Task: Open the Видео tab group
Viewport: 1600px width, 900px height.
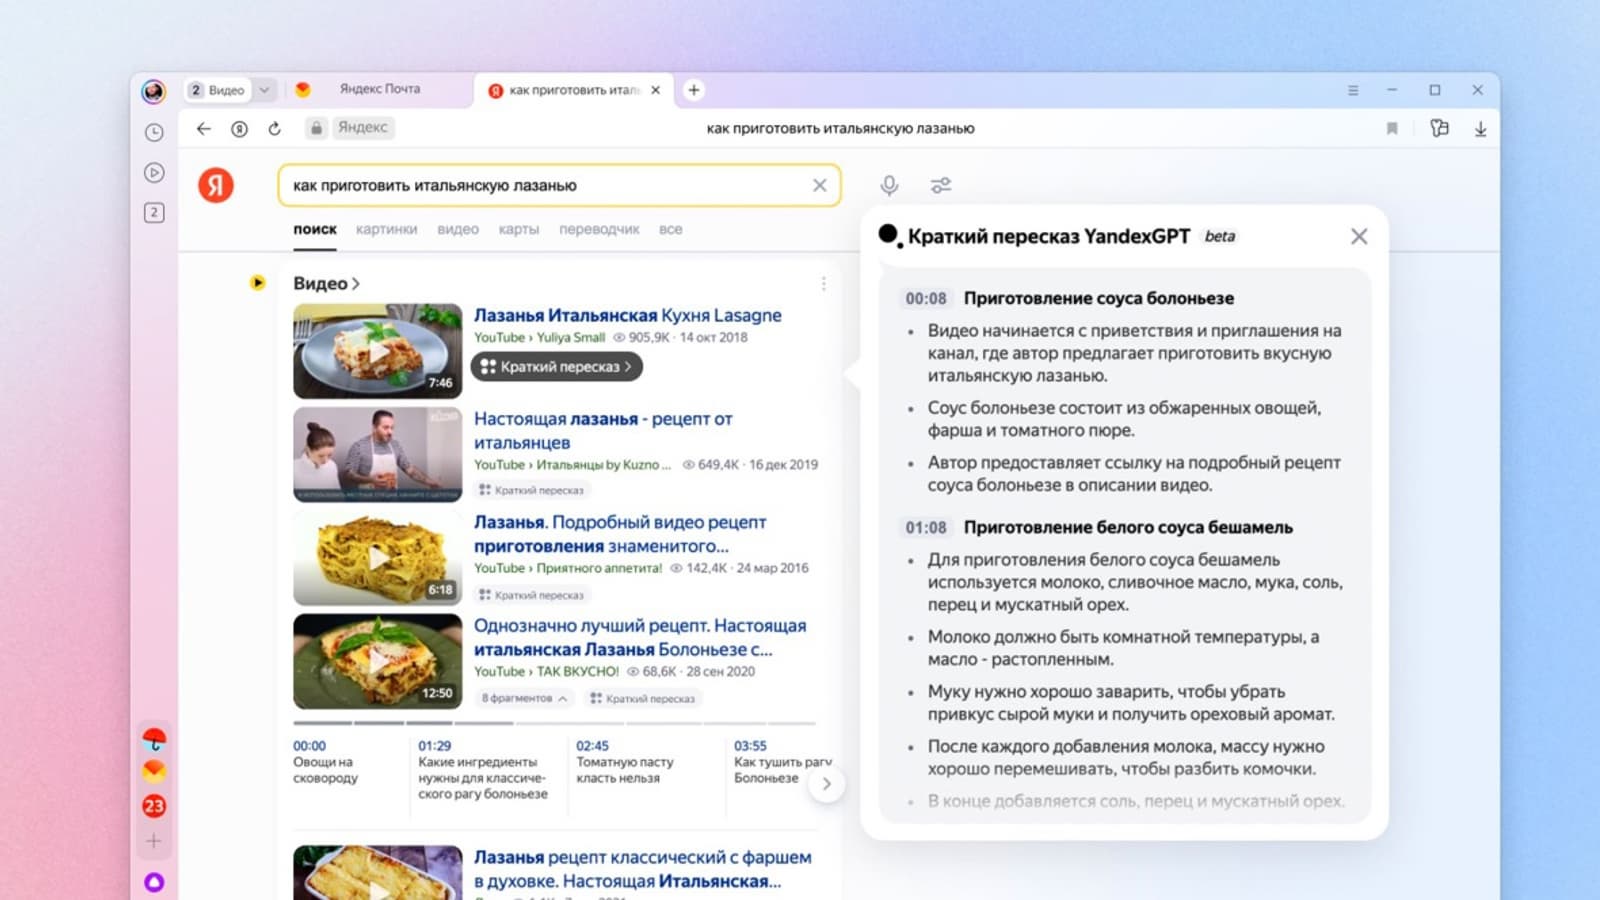Action: coord(218,90)
